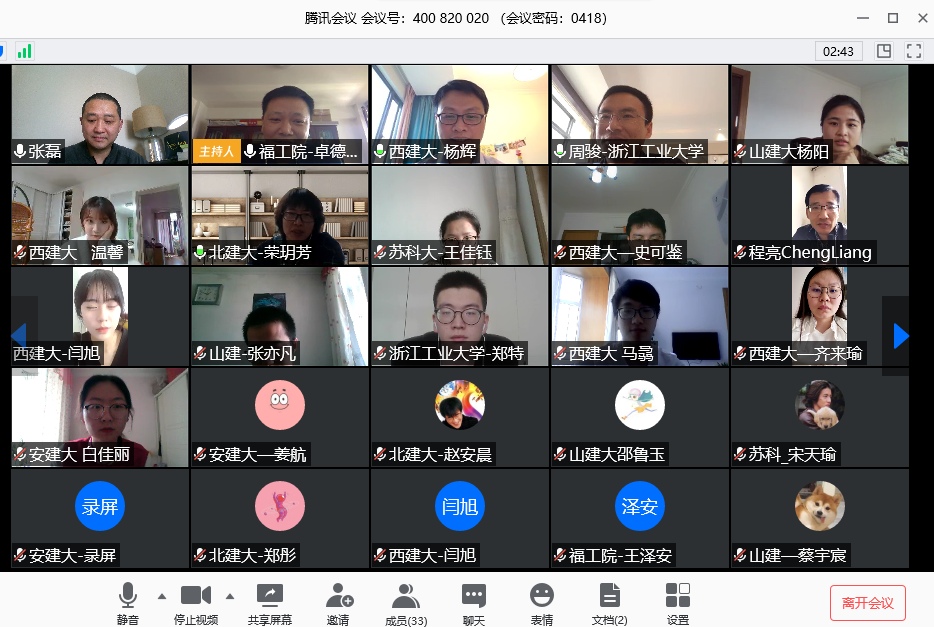Click the 02:43 meeting timer
The image size is (934, 627).
pyautogui.click(x=838, y=51)
